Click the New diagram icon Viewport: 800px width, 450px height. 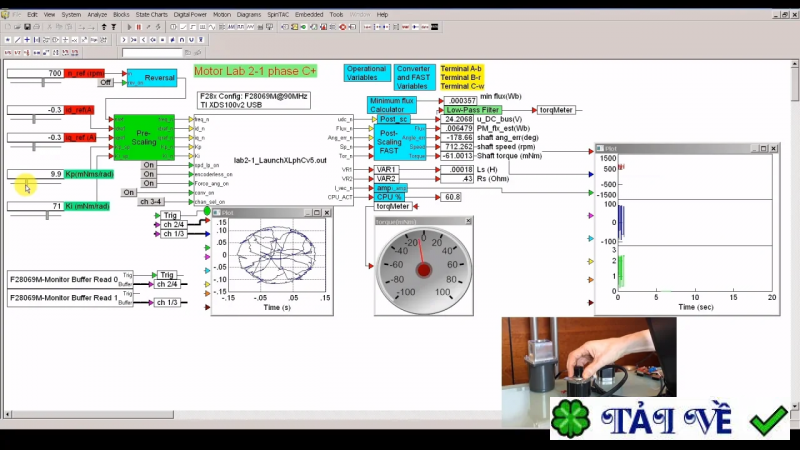8,28
